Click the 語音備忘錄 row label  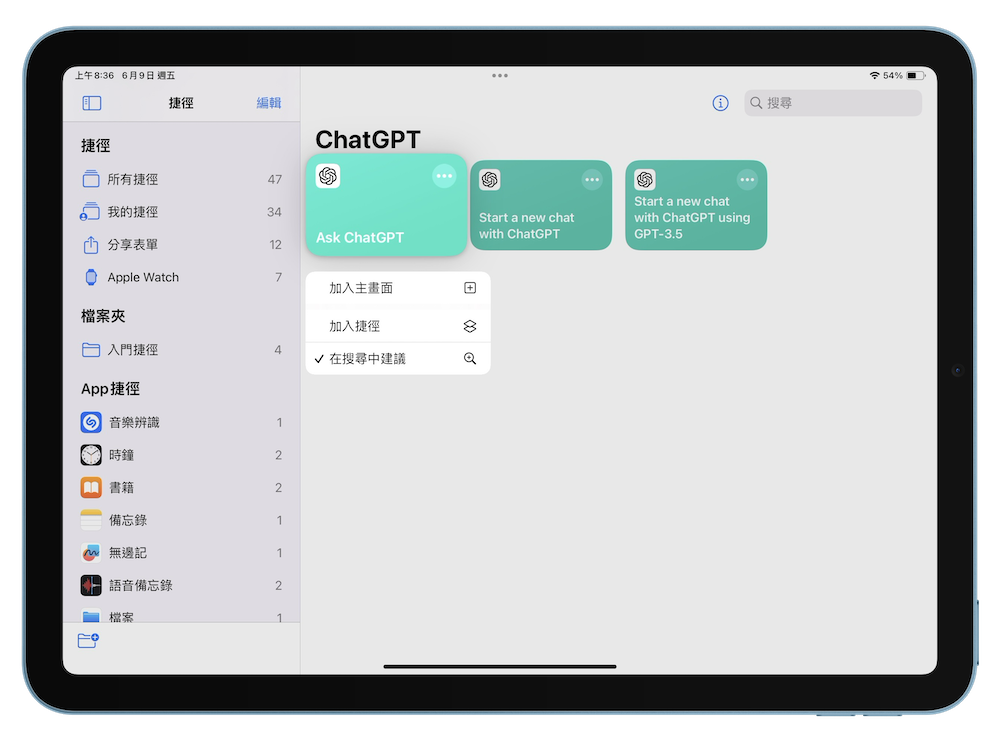tap(140, 585)
